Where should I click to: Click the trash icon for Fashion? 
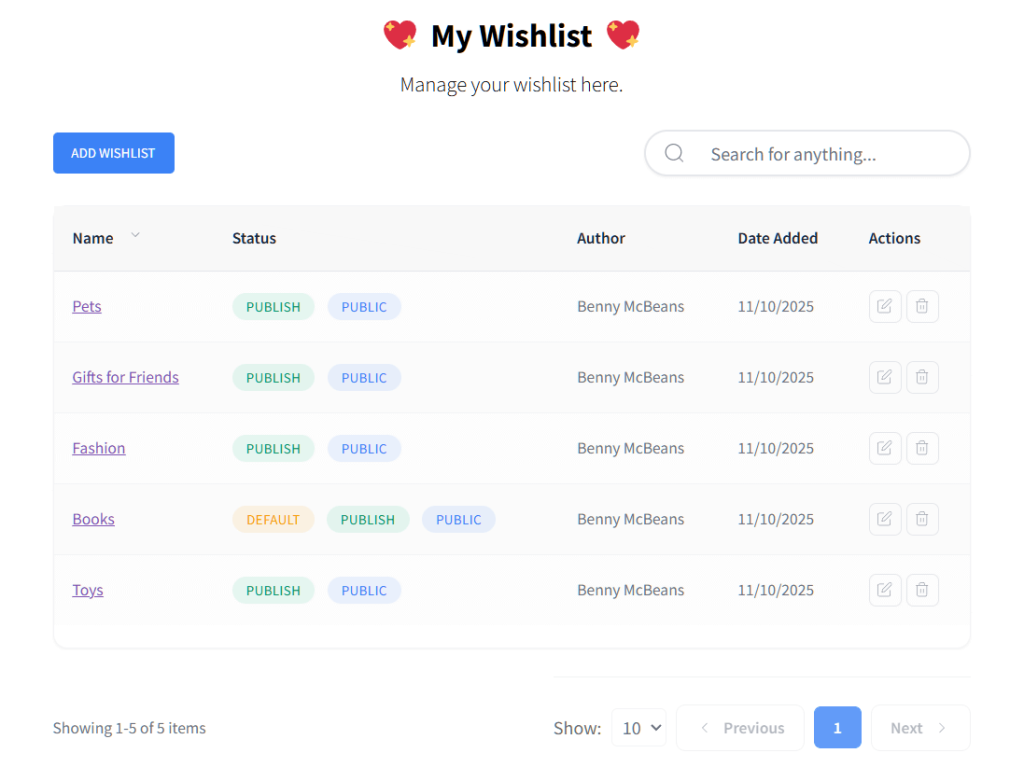(x=922, y=448)
